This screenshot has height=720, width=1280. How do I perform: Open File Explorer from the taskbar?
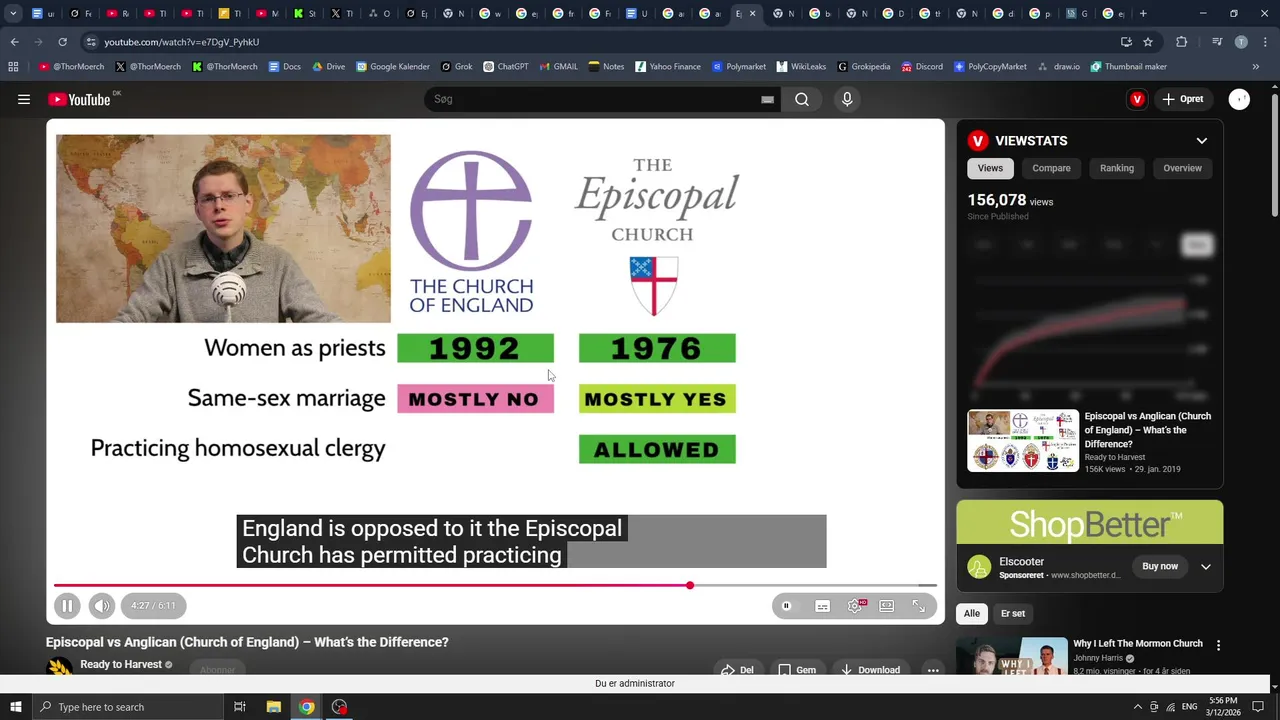[x=273, y=707]
